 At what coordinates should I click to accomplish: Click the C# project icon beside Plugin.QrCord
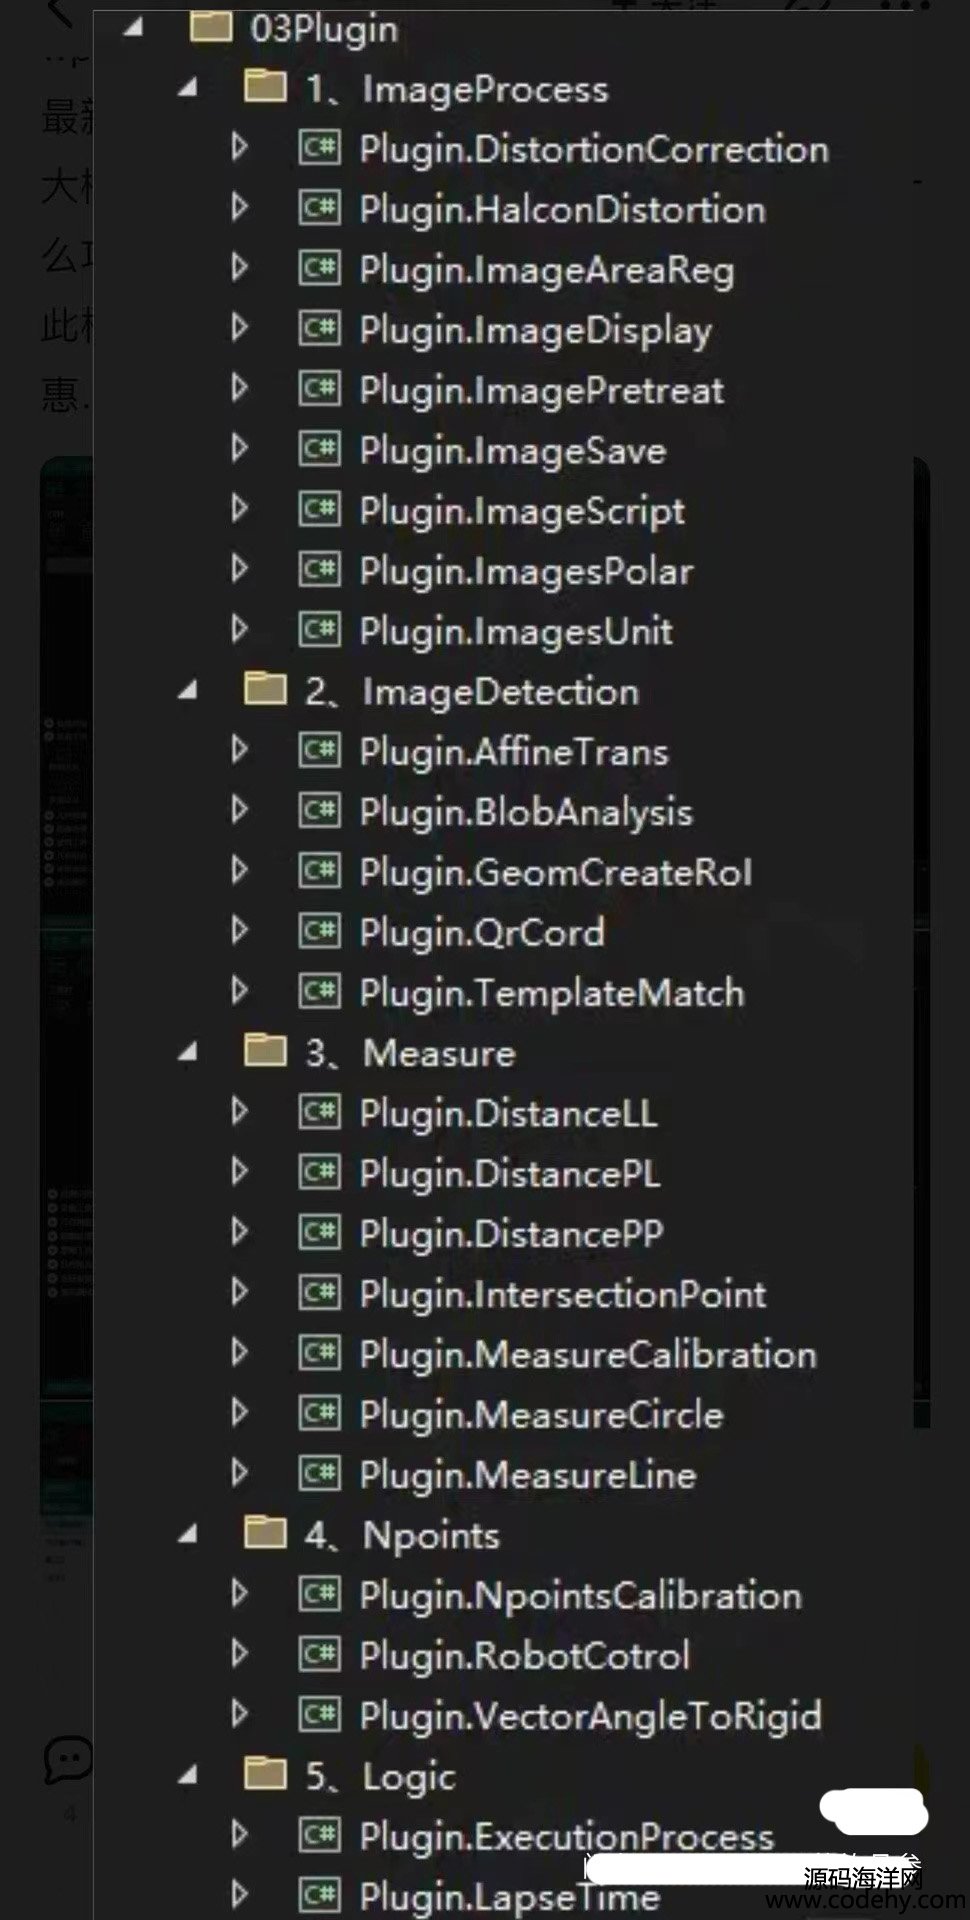click(320, 931)
